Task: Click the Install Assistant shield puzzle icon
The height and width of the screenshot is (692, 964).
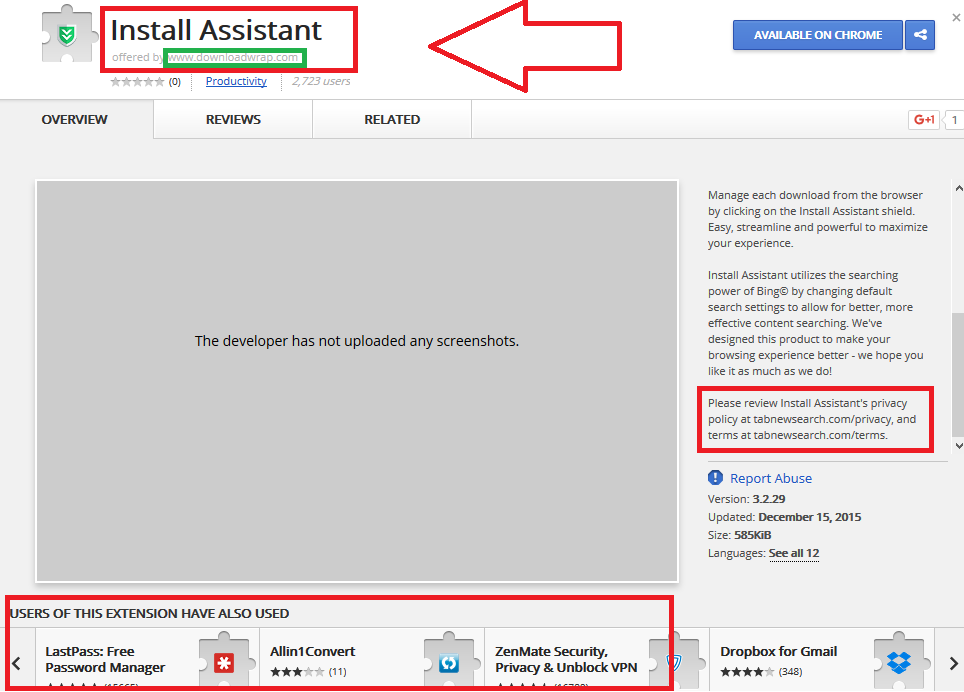Action: point(67,34)
